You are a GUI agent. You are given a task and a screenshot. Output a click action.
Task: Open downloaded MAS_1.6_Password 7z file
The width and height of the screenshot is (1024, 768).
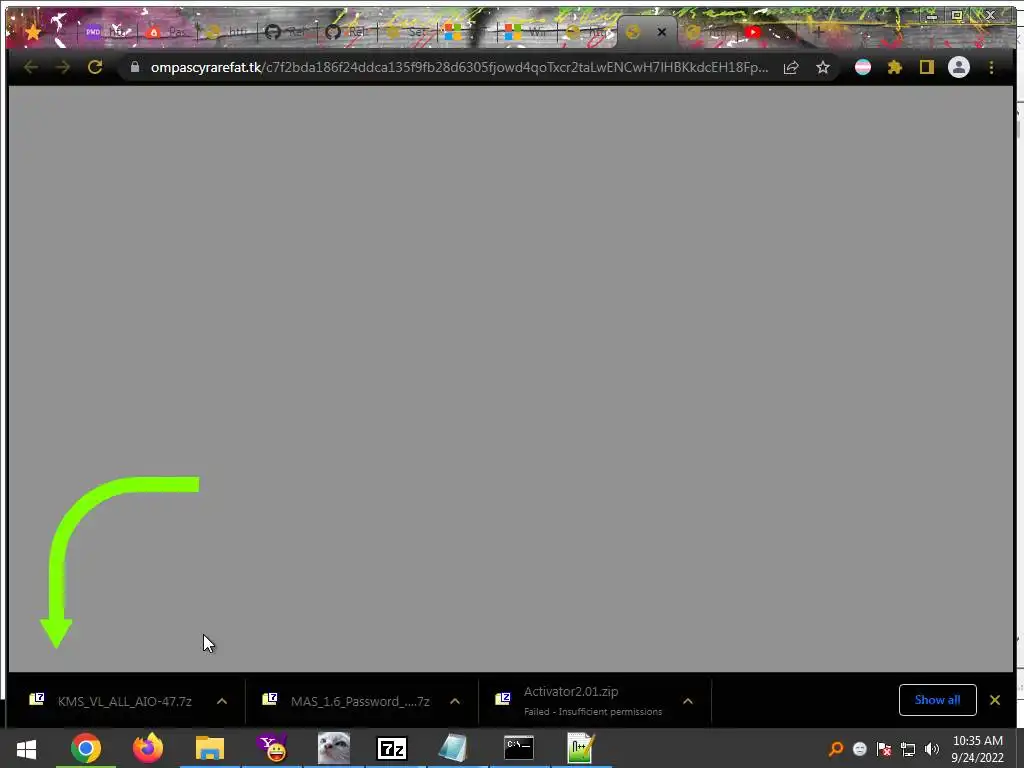point(346,701)
